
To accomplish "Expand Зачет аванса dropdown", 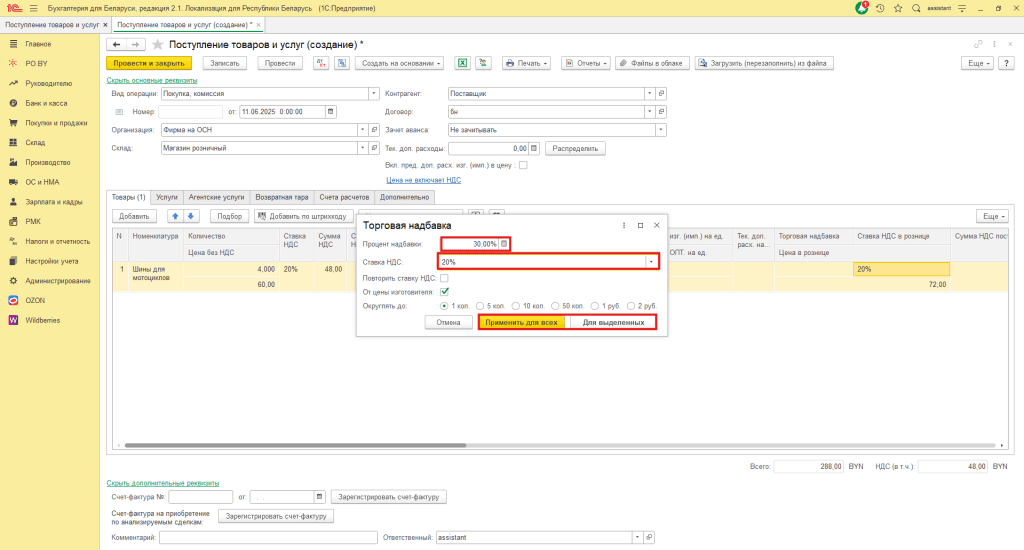I will 661,130.
